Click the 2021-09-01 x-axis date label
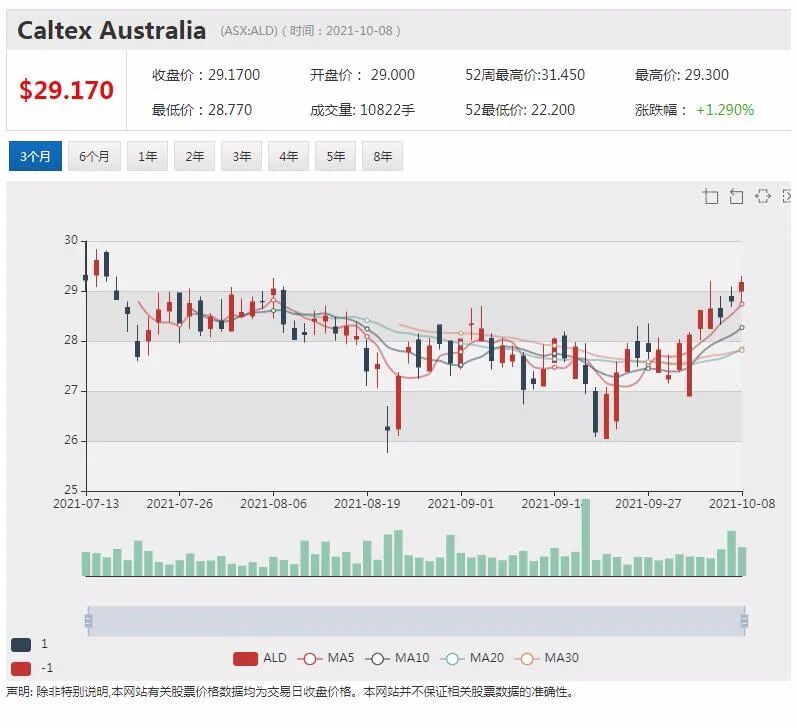Screen dimensions: 797x728 point(461,504)
